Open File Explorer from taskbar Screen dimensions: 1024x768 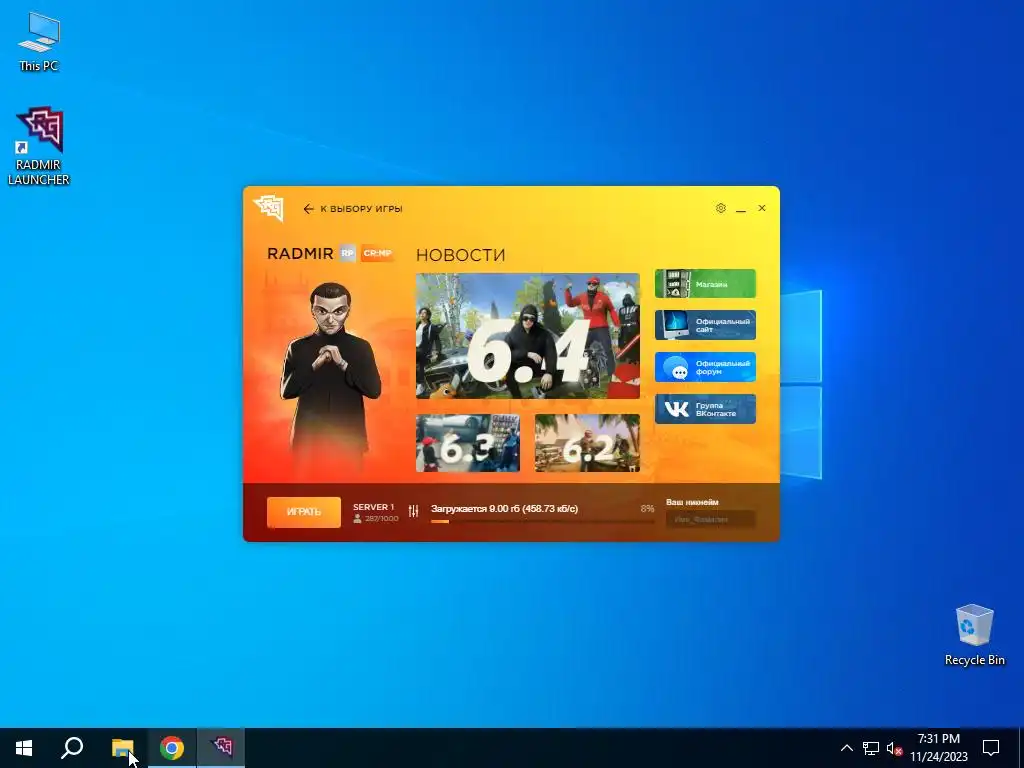click(122, 748)
